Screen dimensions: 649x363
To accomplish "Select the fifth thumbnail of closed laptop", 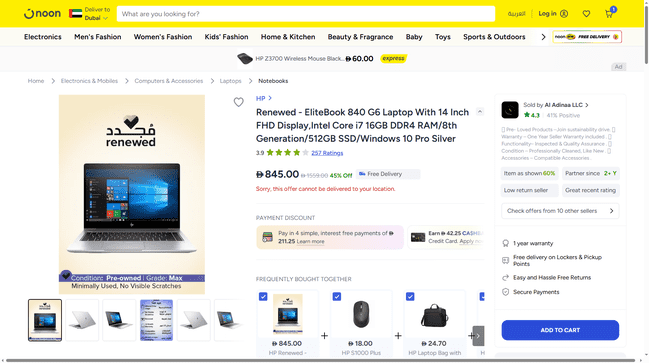I will click(194, 320).
